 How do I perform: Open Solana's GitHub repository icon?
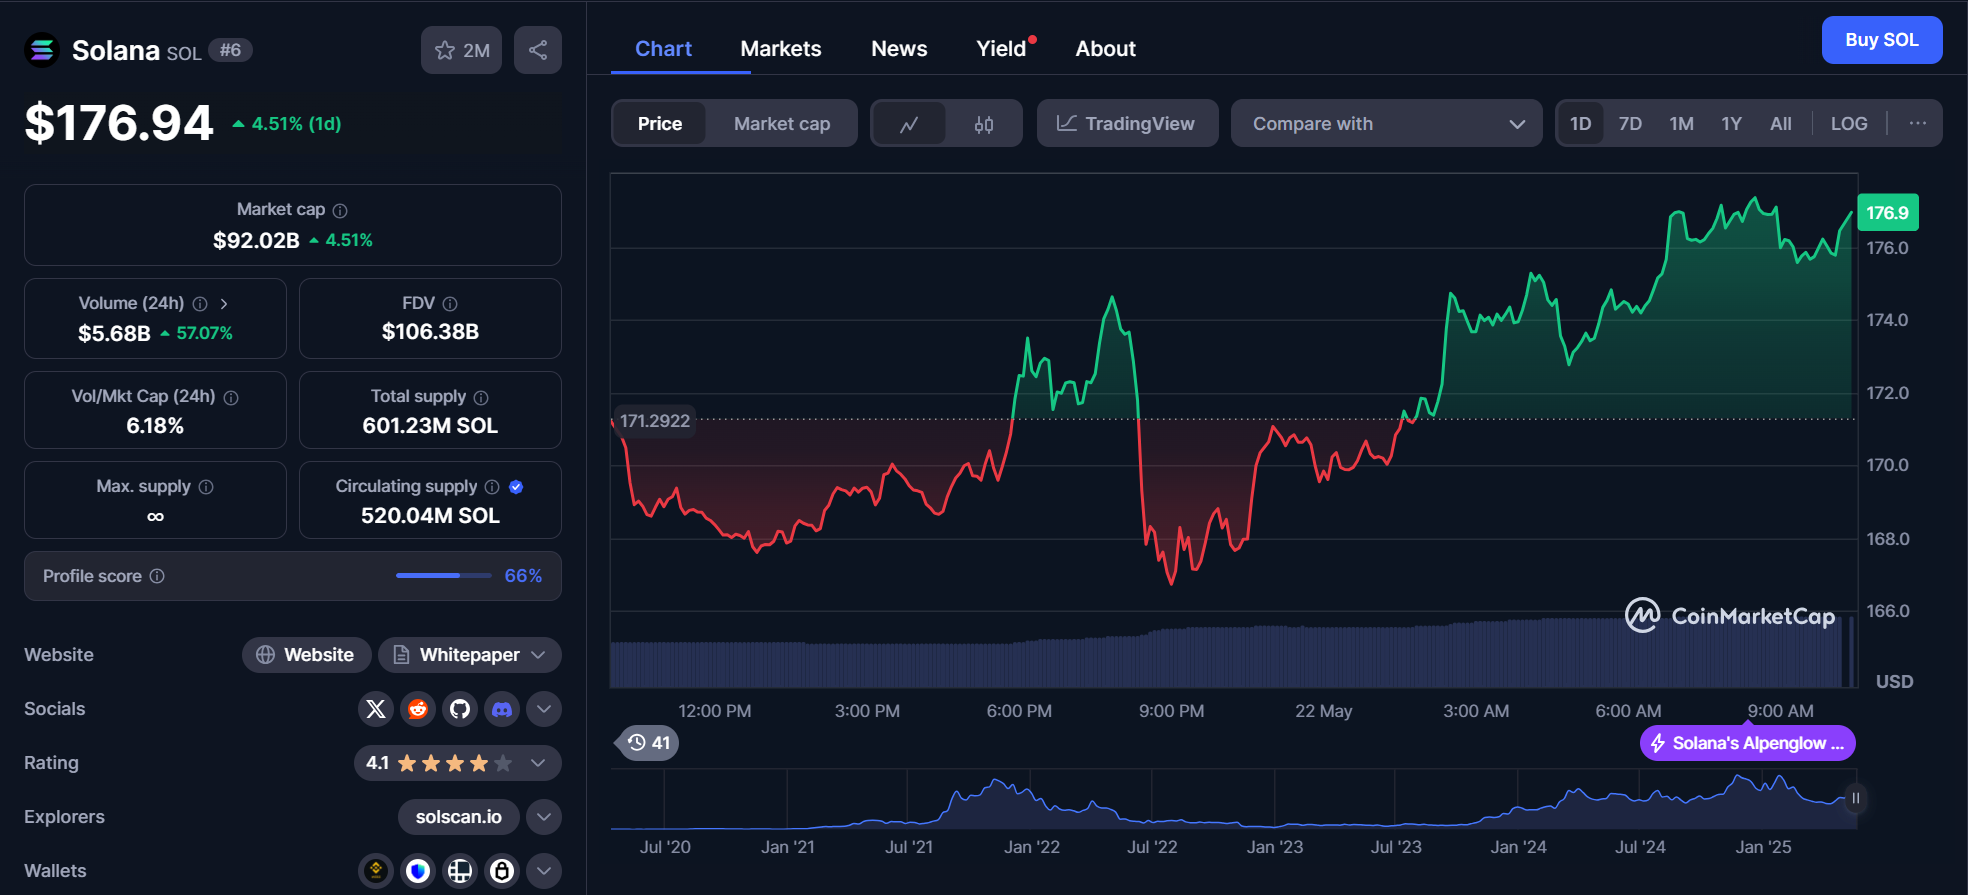coord(460,709)
